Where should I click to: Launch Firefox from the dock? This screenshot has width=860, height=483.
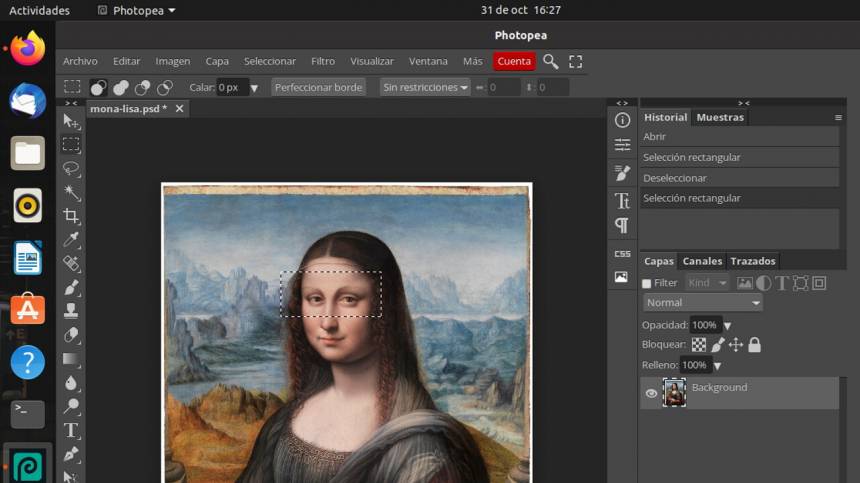coord(27,48)
